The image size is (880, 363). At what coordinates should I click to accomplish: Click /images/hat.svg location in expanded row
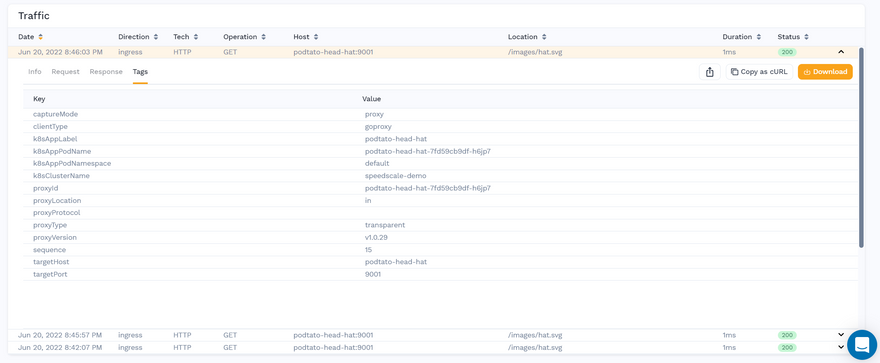pos(535,52)
